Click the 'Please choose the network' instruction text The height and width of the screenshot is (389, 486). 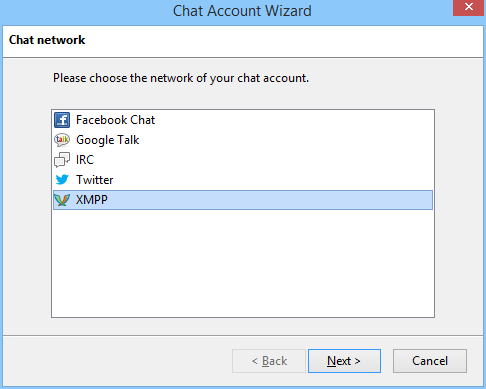click(x=181, y=78)
